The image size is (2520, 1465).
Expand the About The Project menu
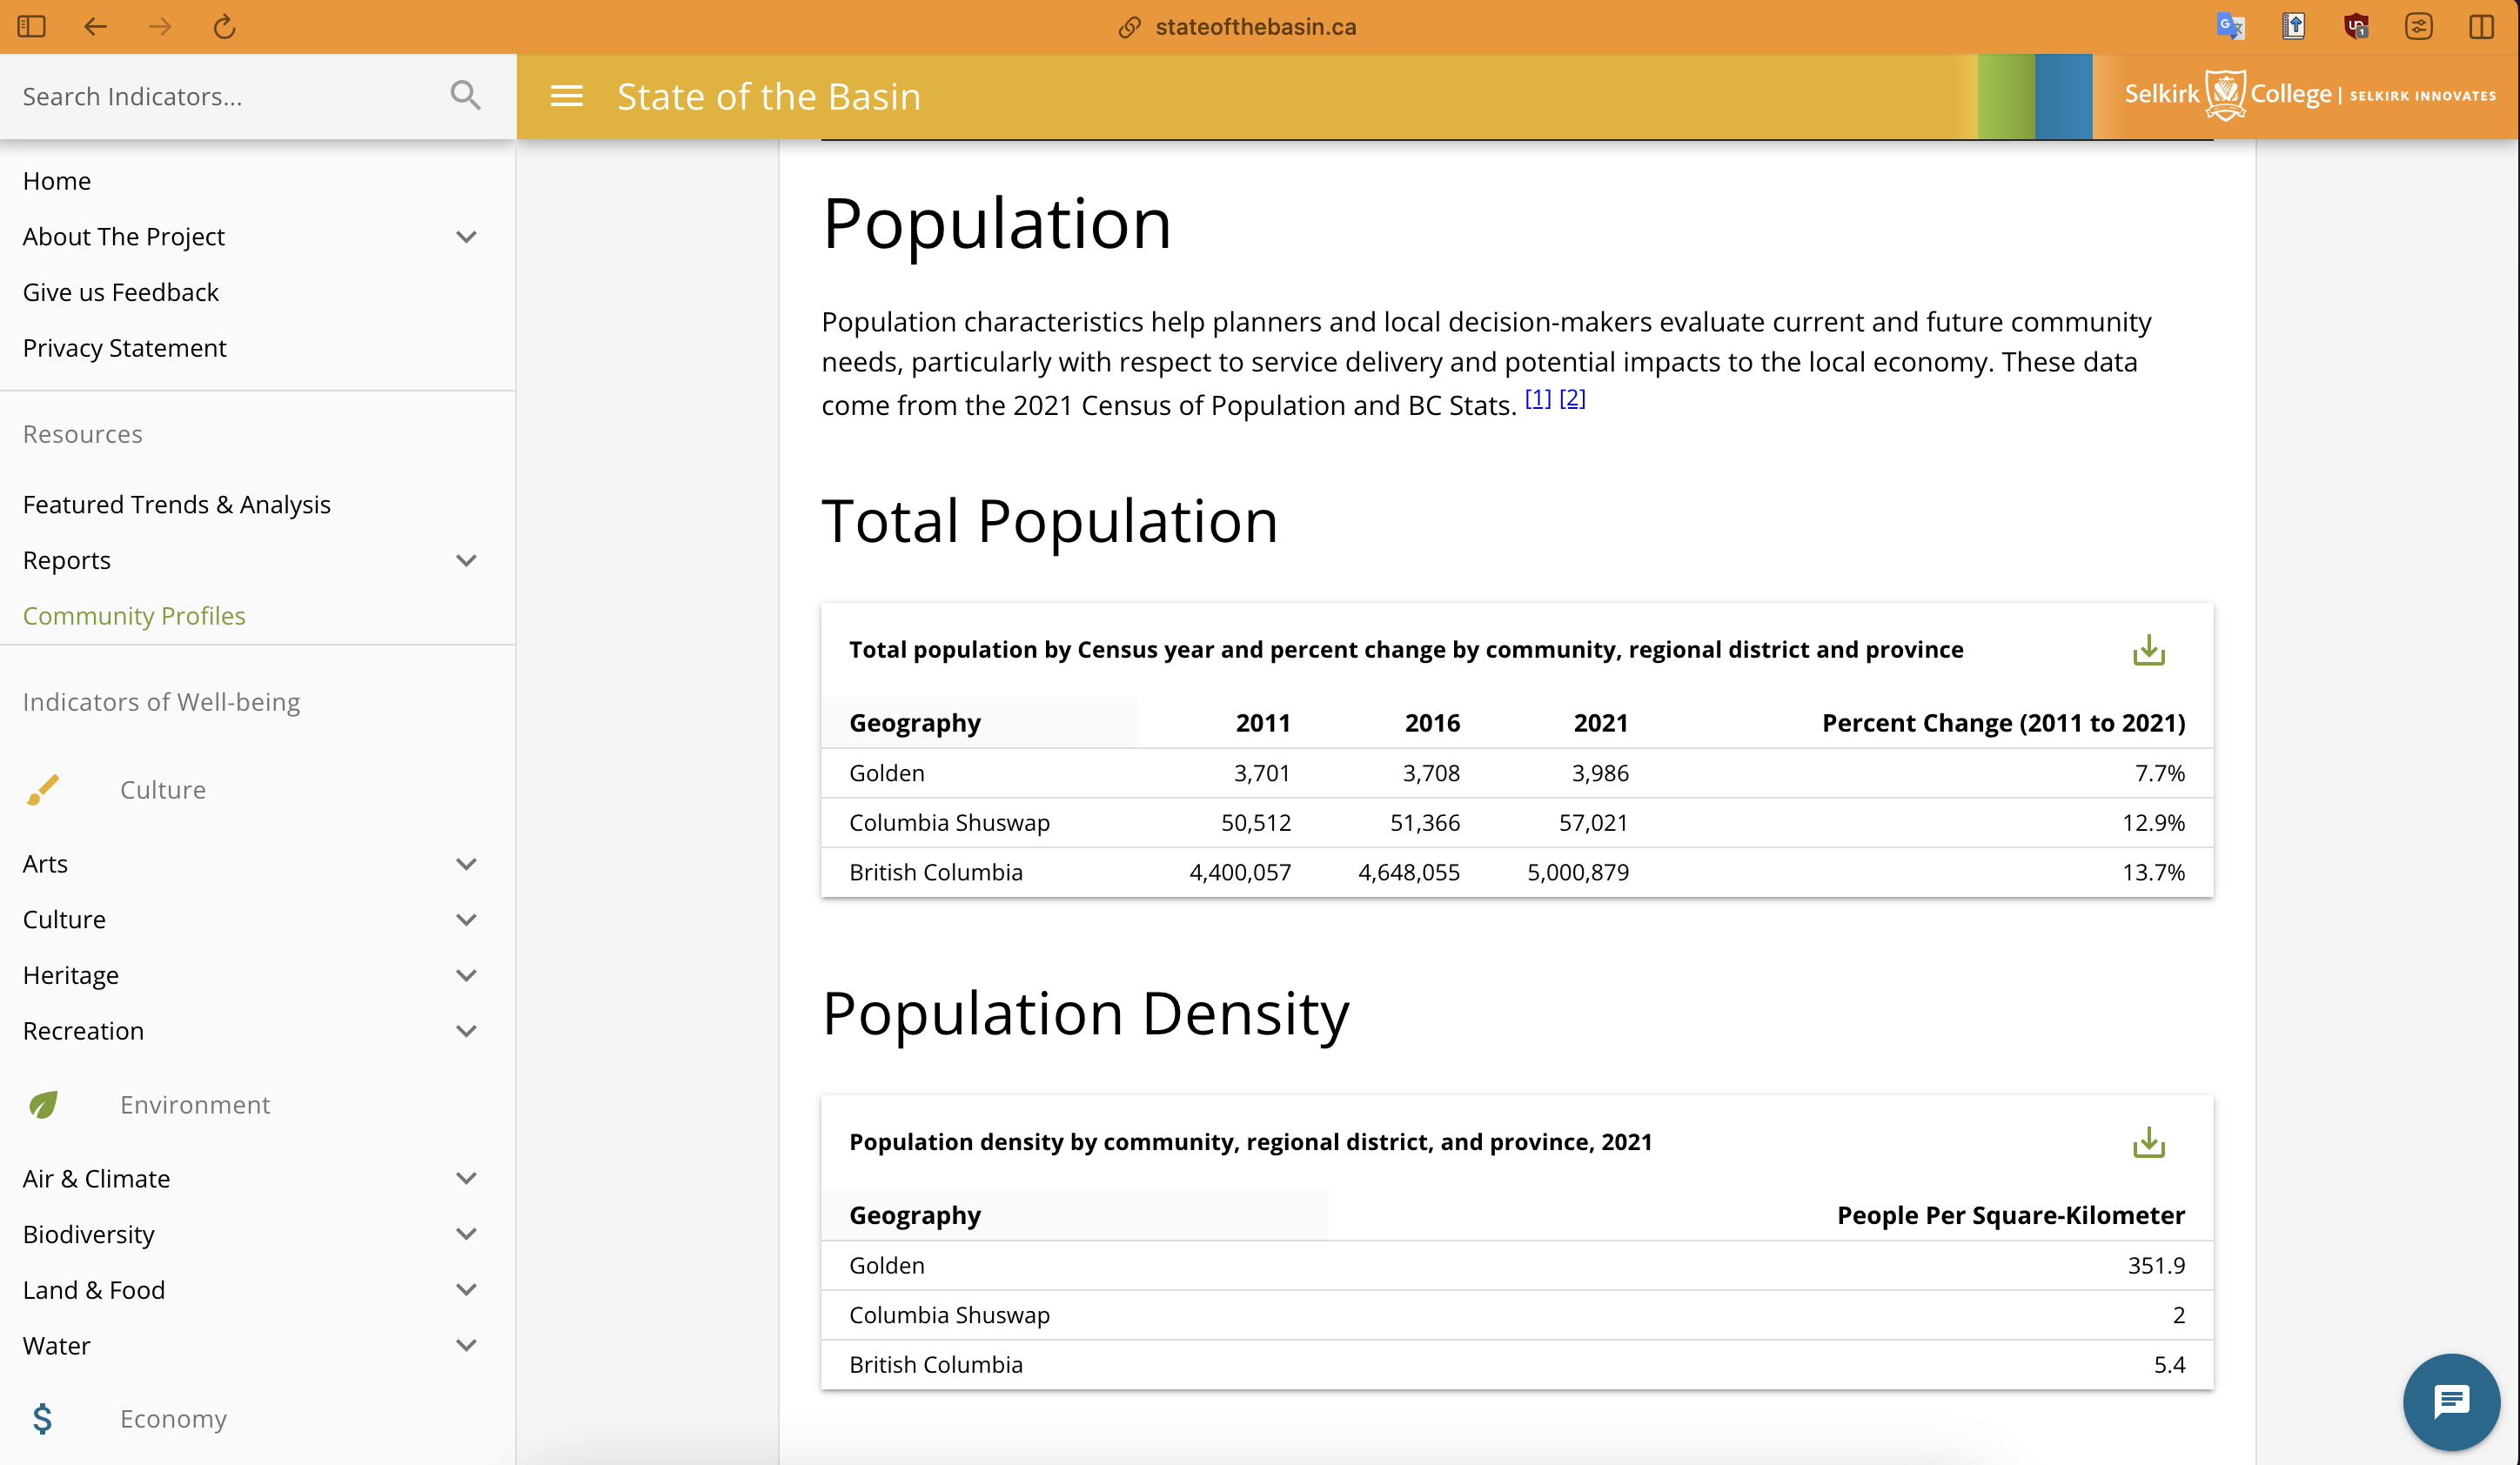466,237
